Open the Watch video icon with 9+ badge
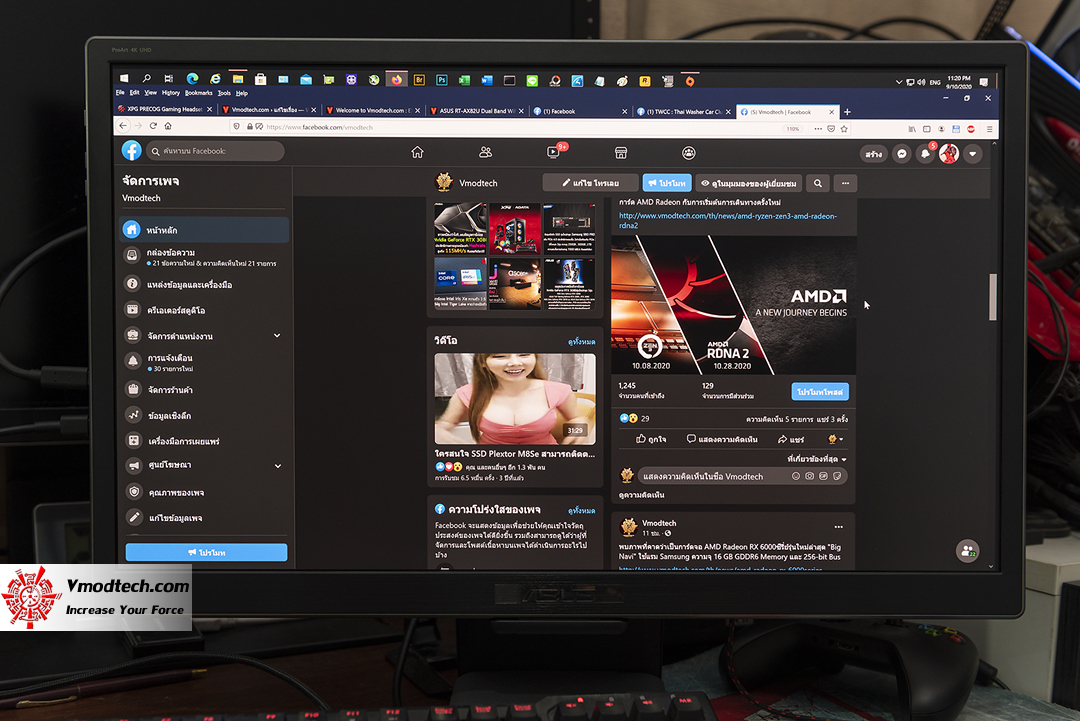The width and height of the screenshot is (1080, 721). pyautogui.click(x=554, y=151)
